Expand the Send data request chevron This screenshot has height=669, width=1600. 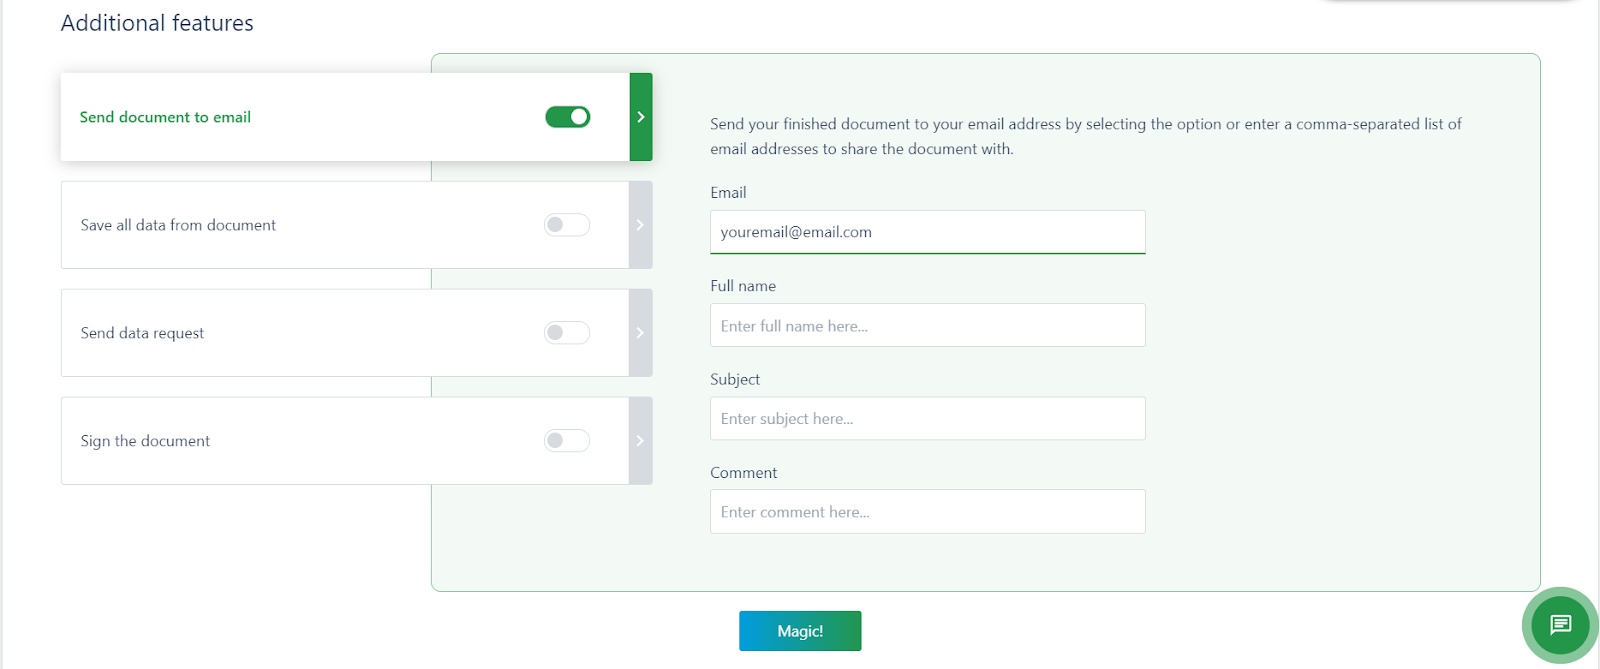click(x=641, y=333)
